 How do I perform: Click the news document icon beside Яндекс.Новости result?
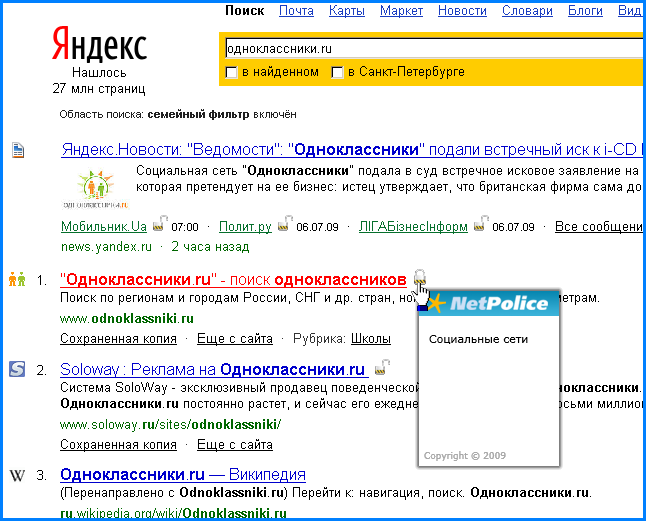pos(18,150)
